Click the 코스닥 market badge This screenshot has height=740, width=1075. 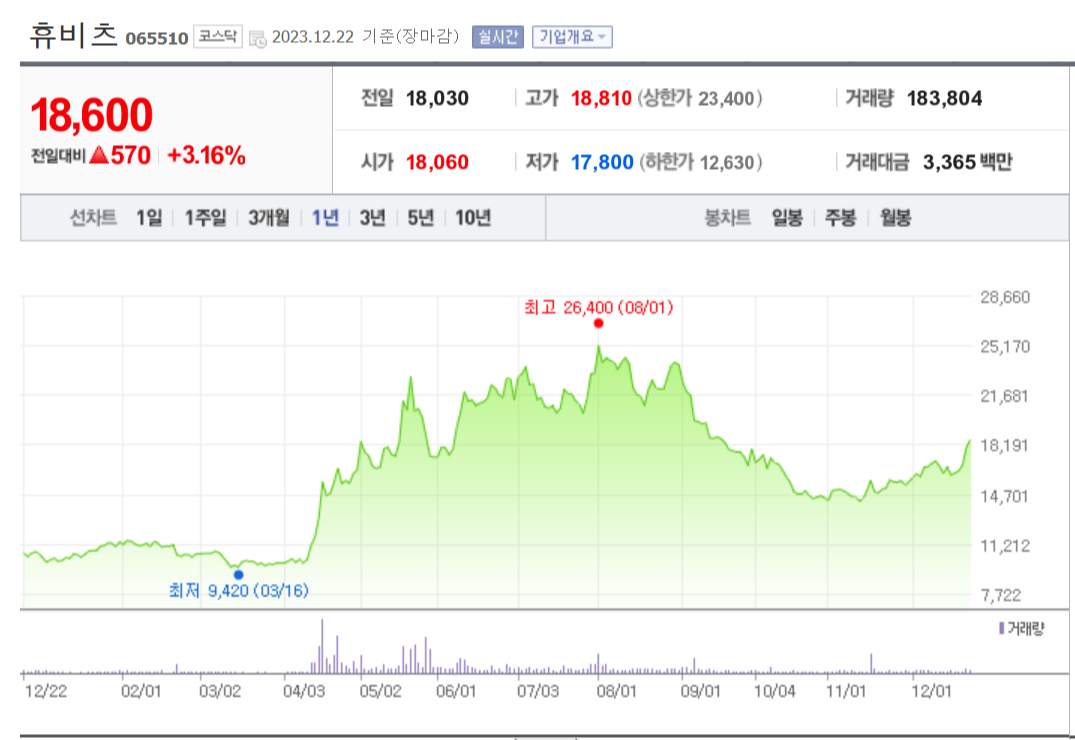[x=218, y=36]
